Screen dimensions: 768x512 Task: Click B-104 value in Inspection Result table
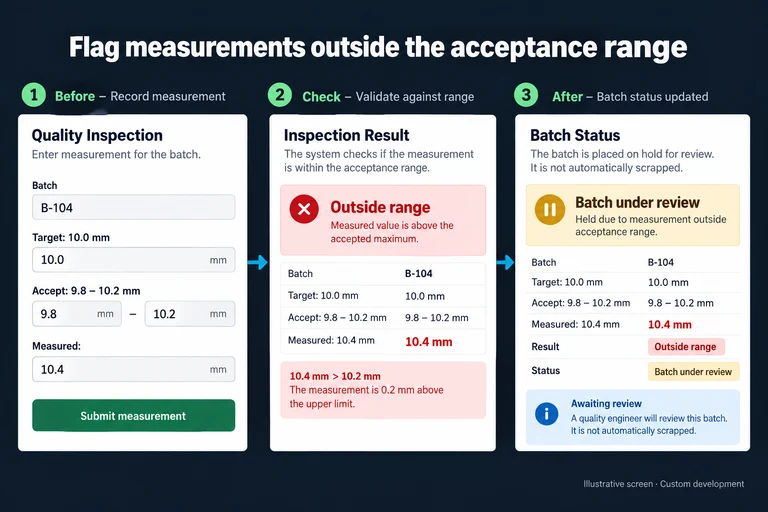(x=418, y=273)
